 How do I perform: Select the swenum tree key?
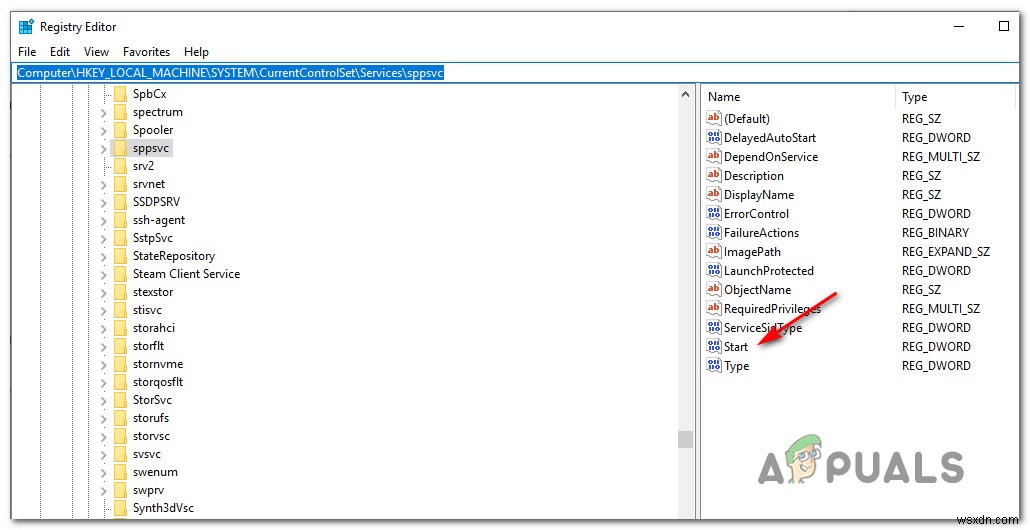pyautogui.click(x=155, y=472)
